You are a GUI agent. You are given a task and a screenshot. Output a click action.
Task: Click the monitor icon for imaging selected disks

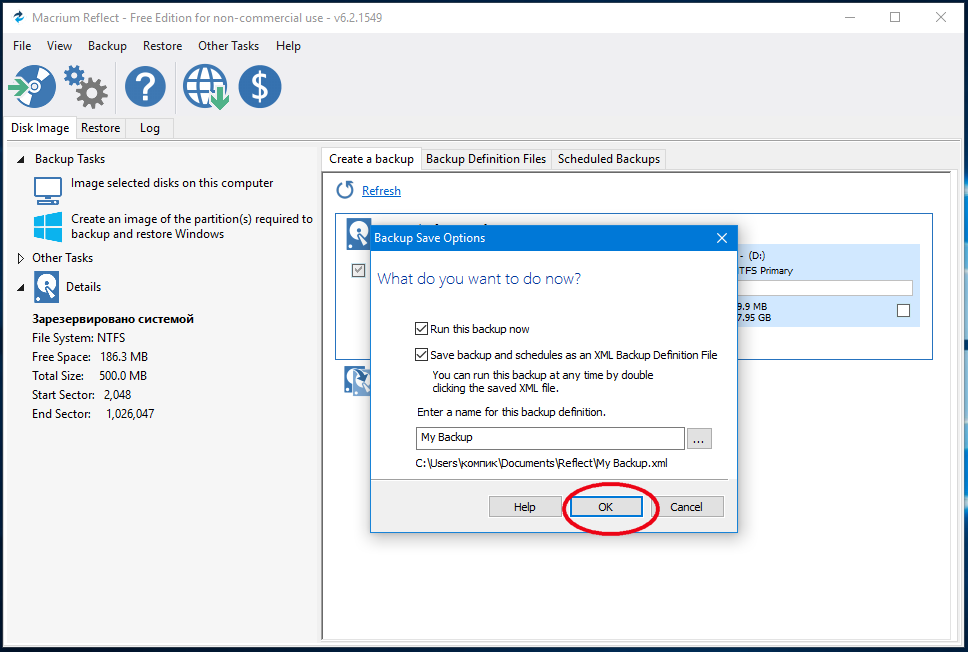pyautogui.click(x=48, y=191)
